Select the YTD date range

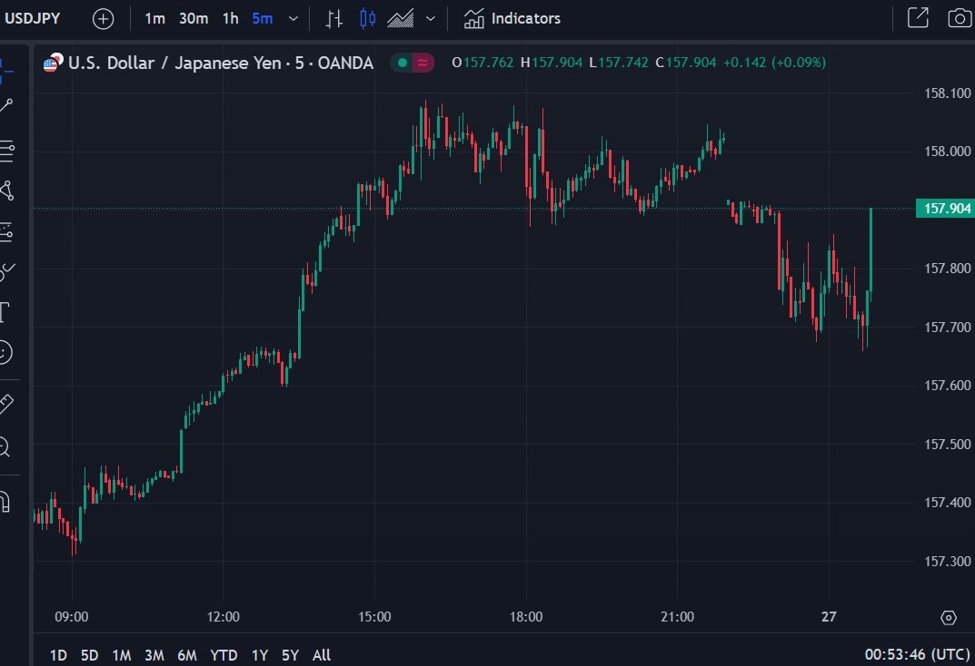pos(224,655)
